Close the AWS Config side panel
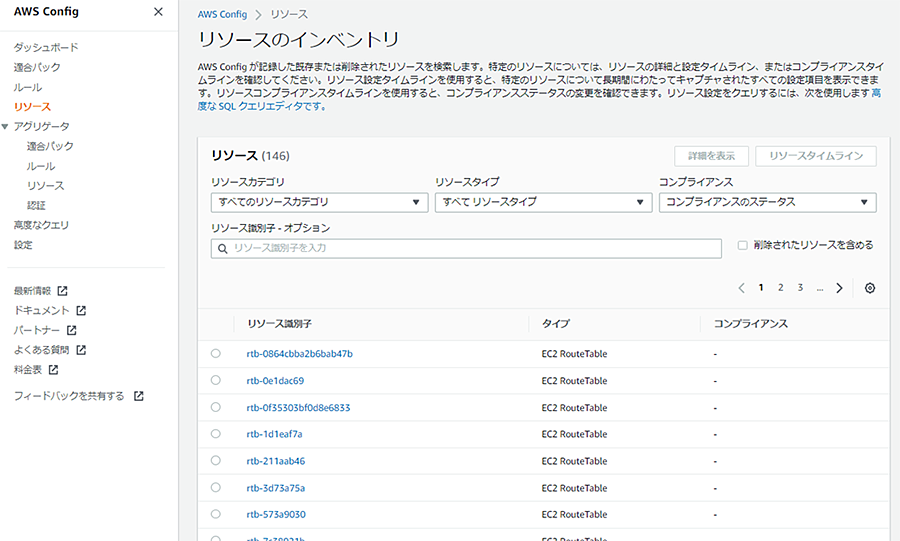900x541 pixels. coord(158,11)
